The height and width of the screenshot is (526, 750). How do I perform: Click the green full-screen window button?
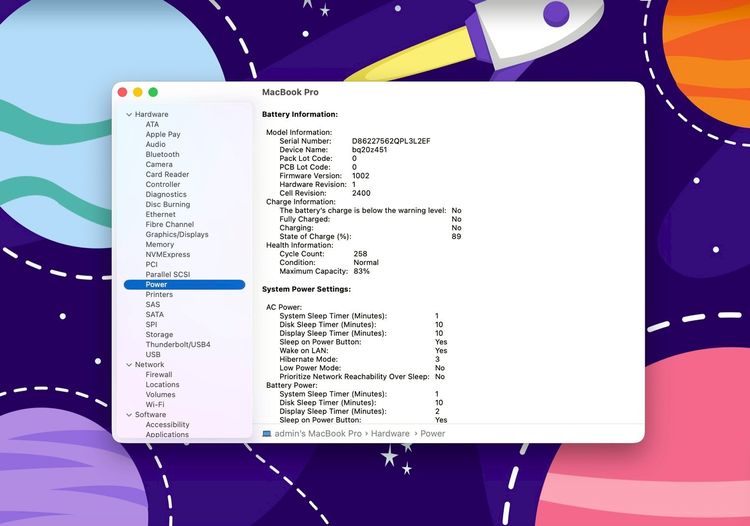[153, 92]
